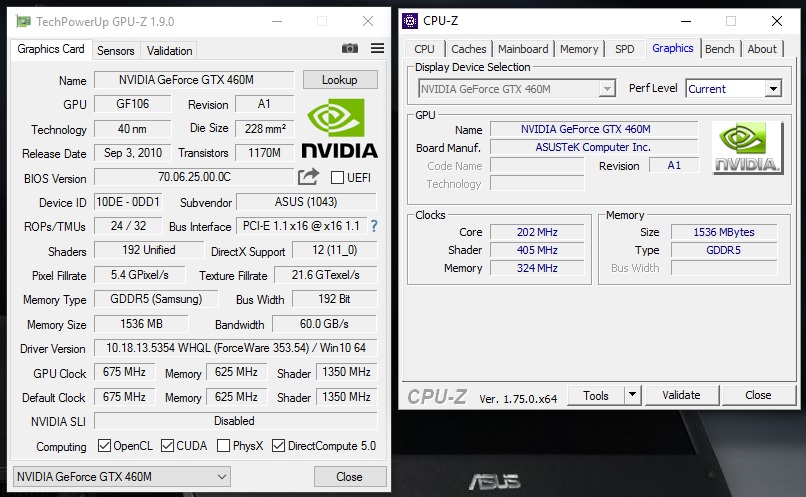806x497 pixels.
Task: Click the Board Manuf. ASUSTeK Computer Inc. value
Action: [x=594, y=147]
